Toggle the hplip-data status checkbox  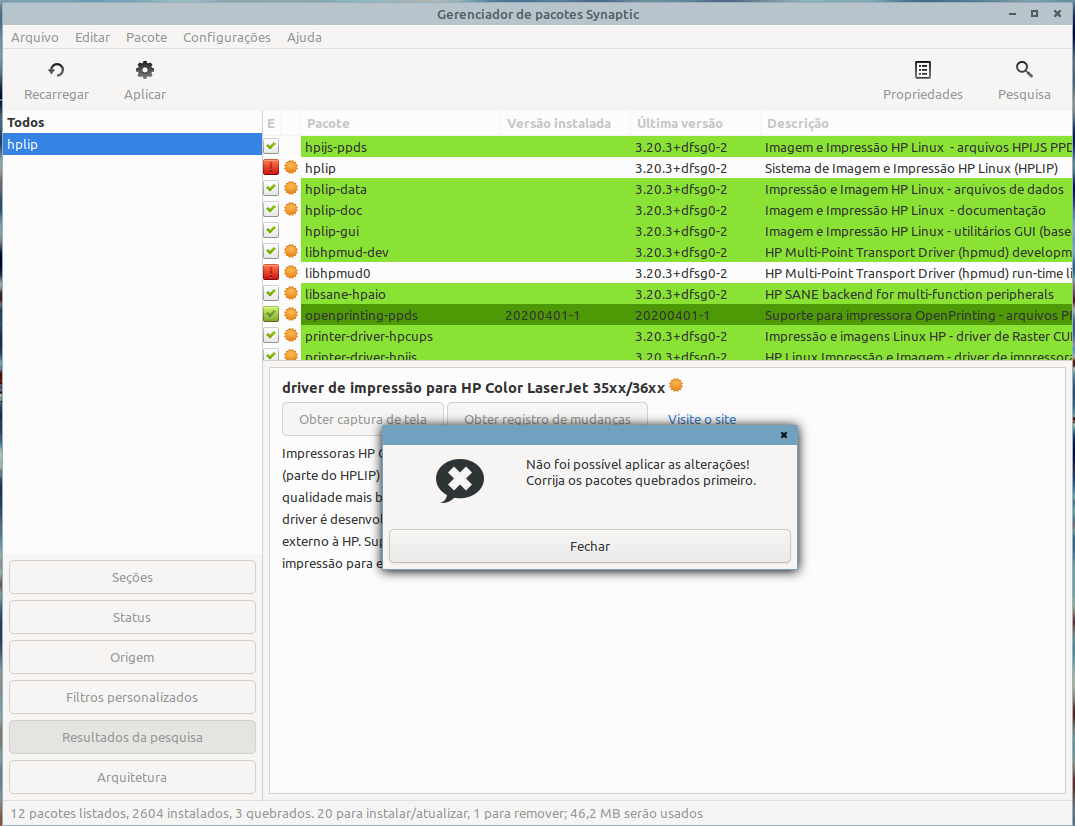pos(271,189)
